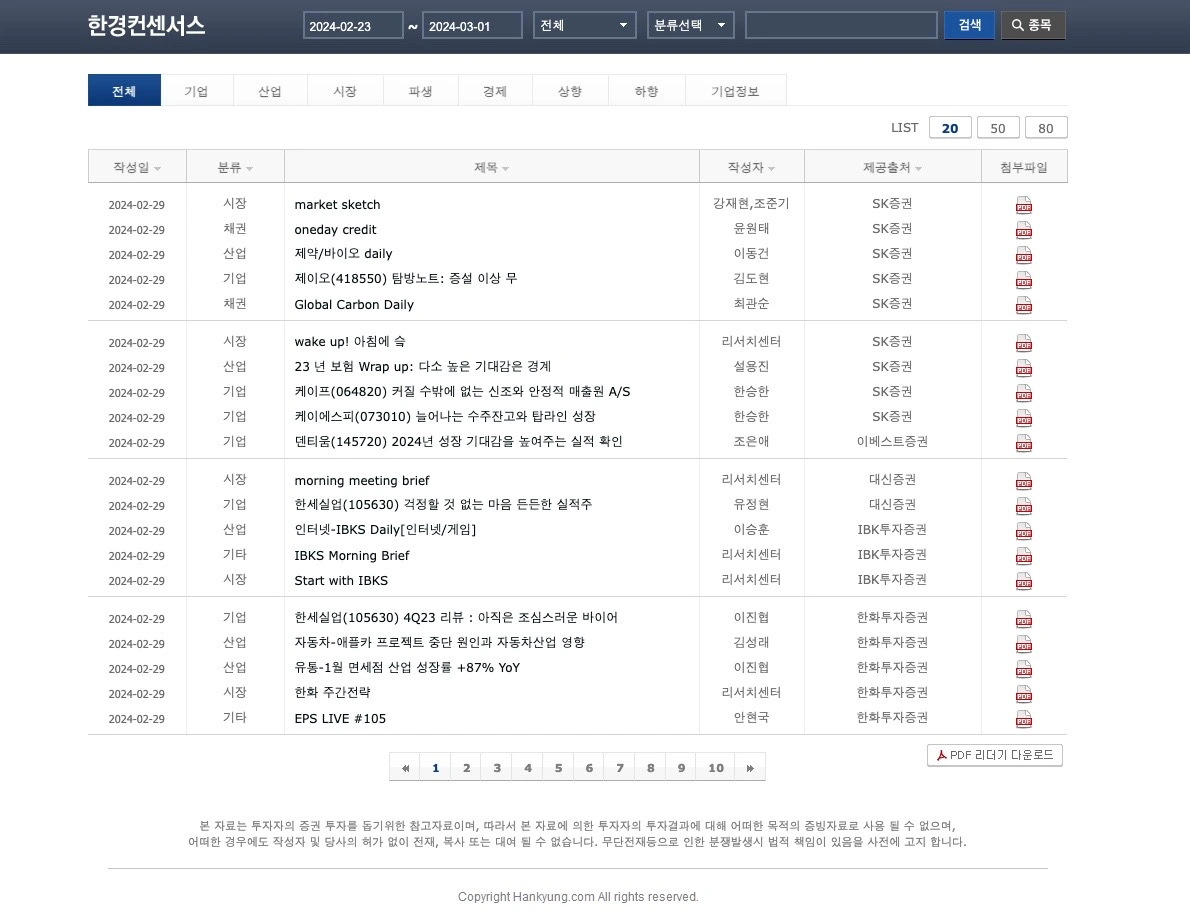This screenshot has height=924, width=1190.
Task: Select list size 50 per page
Action: coord(998,127)
